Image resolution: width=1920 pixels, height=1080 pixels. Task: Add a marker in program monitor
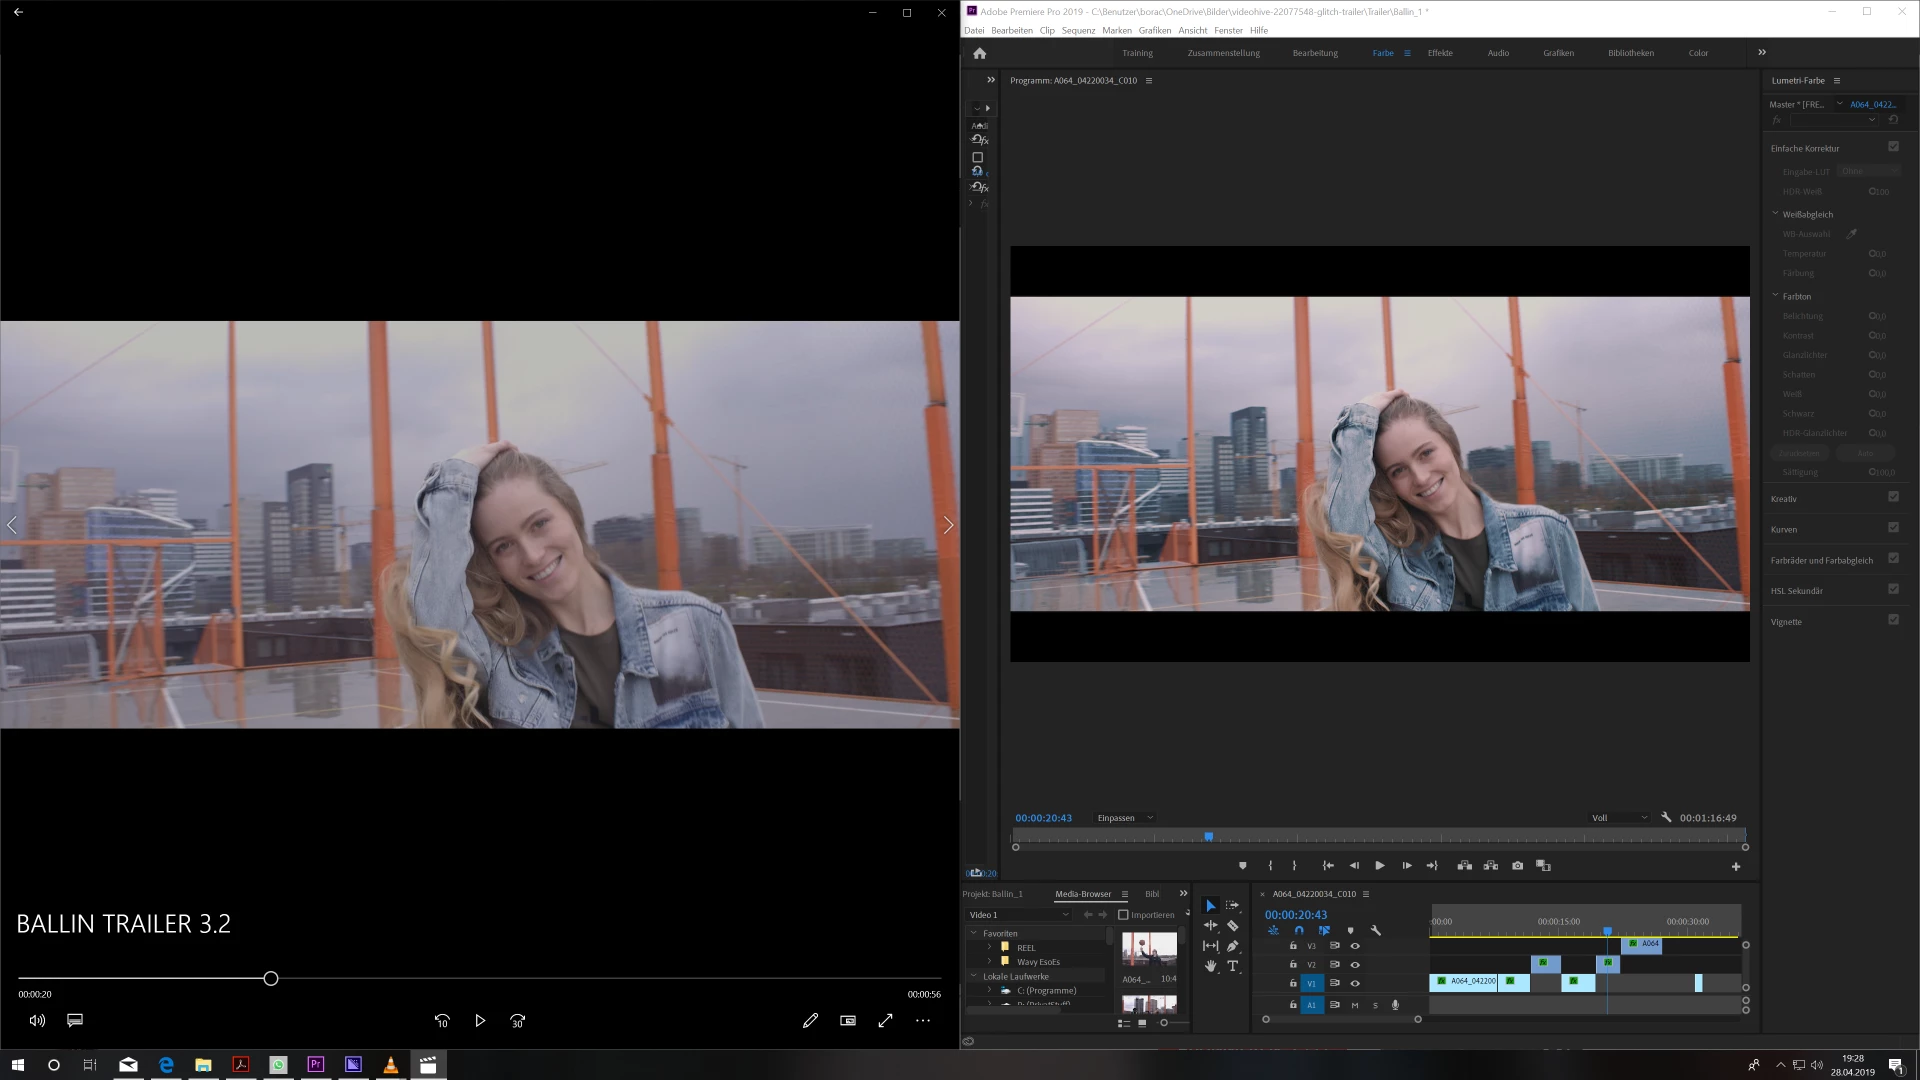1243,866
